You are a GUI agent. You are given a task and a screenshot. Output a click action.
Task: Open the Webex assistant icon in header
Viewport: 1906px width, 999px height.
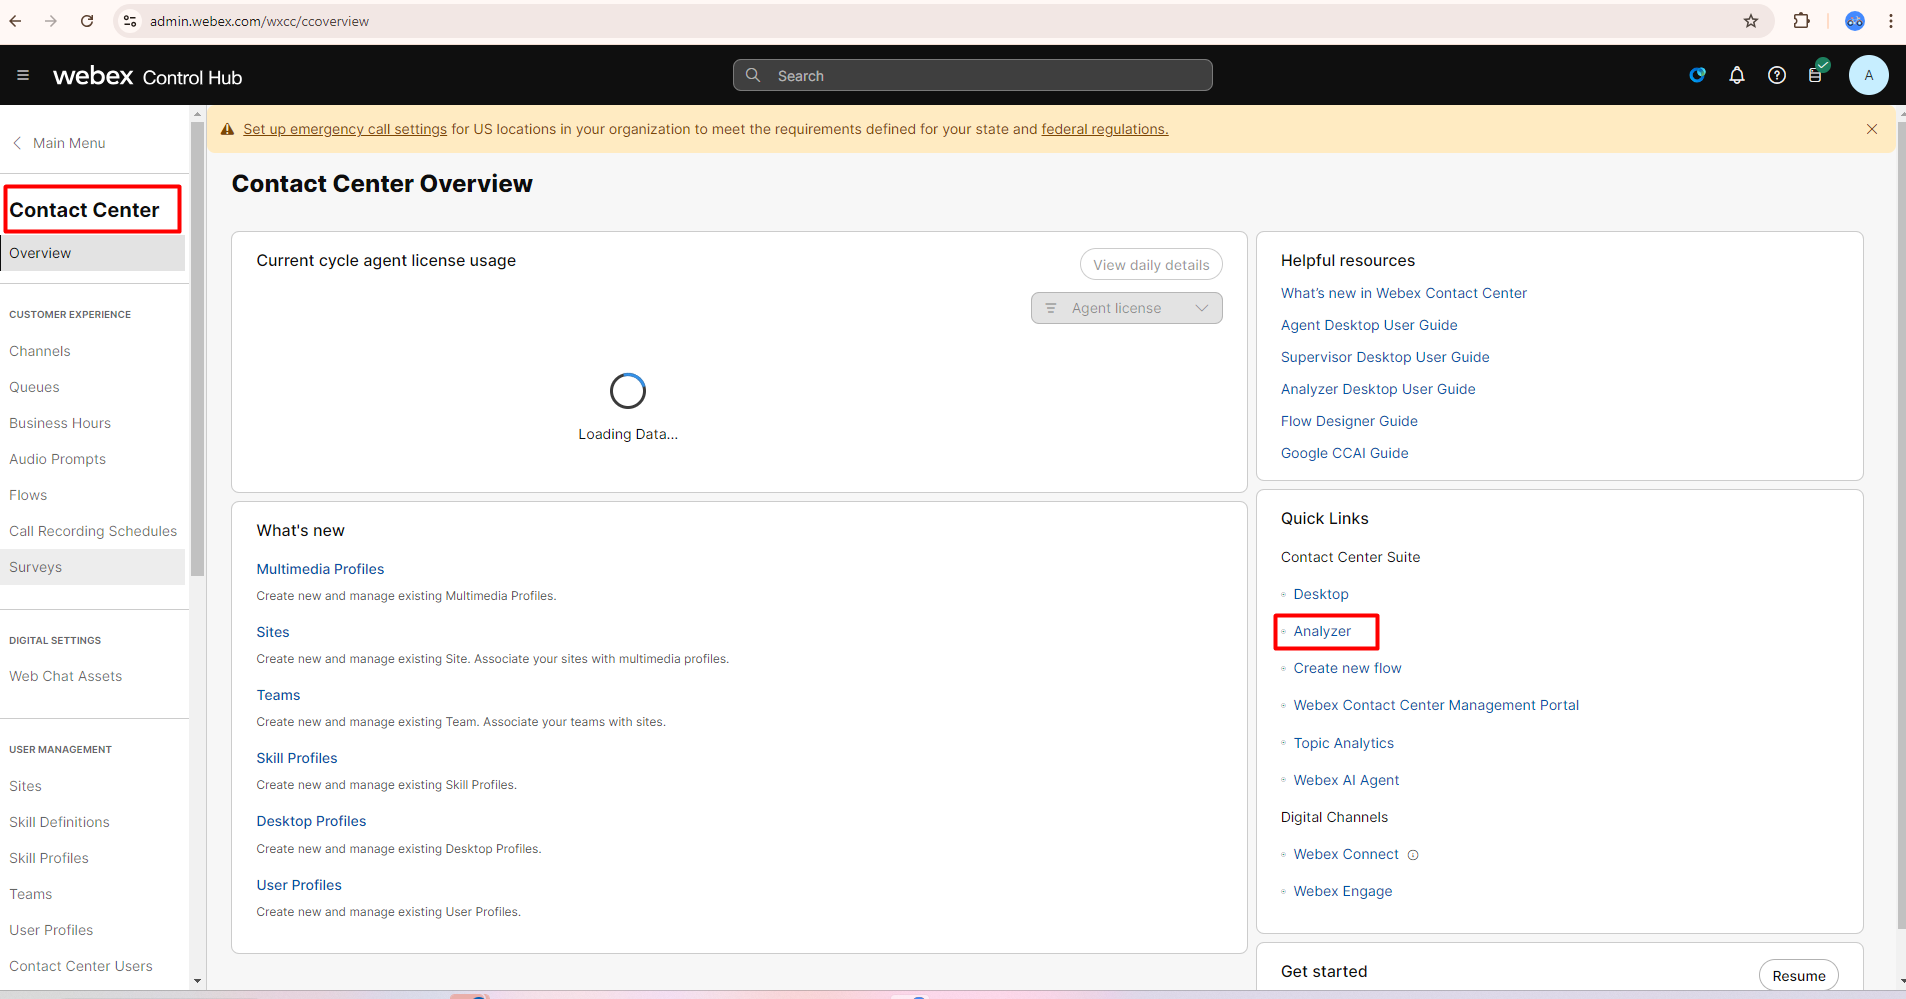pyautogui.click(x=1697, y=75)
